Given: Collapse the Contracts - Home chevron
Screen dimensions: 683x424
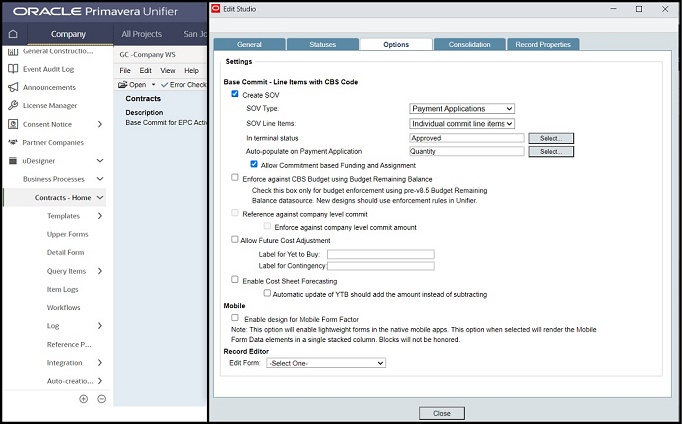Looking at the screenshot, I should 100,197.
